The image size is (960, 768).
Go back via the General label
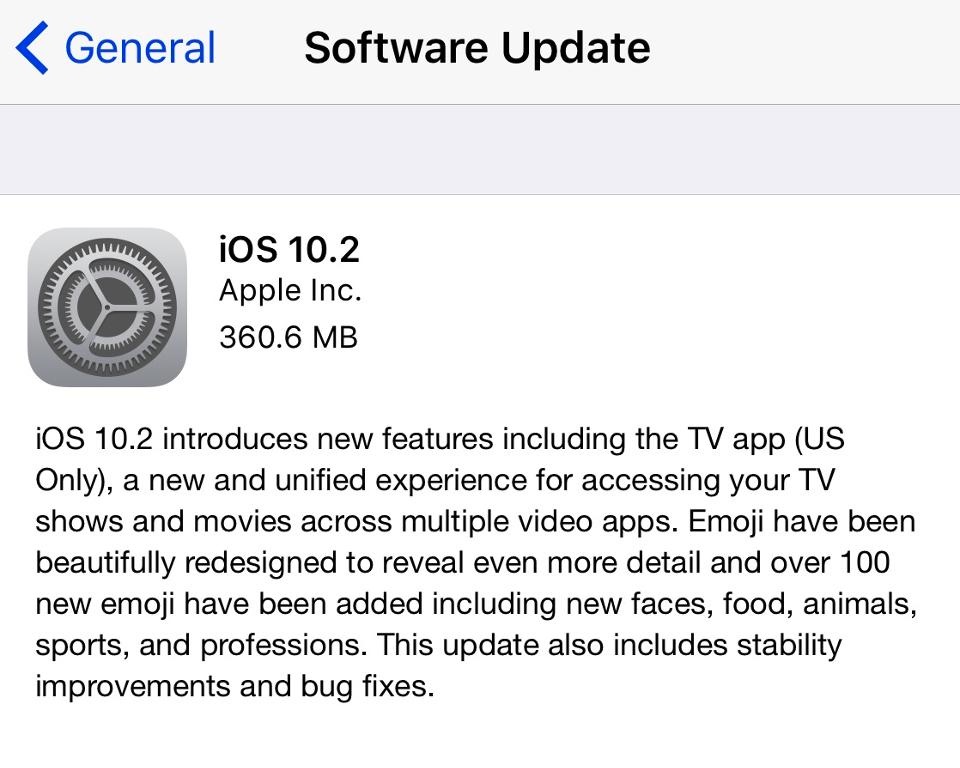coord(140,48)
